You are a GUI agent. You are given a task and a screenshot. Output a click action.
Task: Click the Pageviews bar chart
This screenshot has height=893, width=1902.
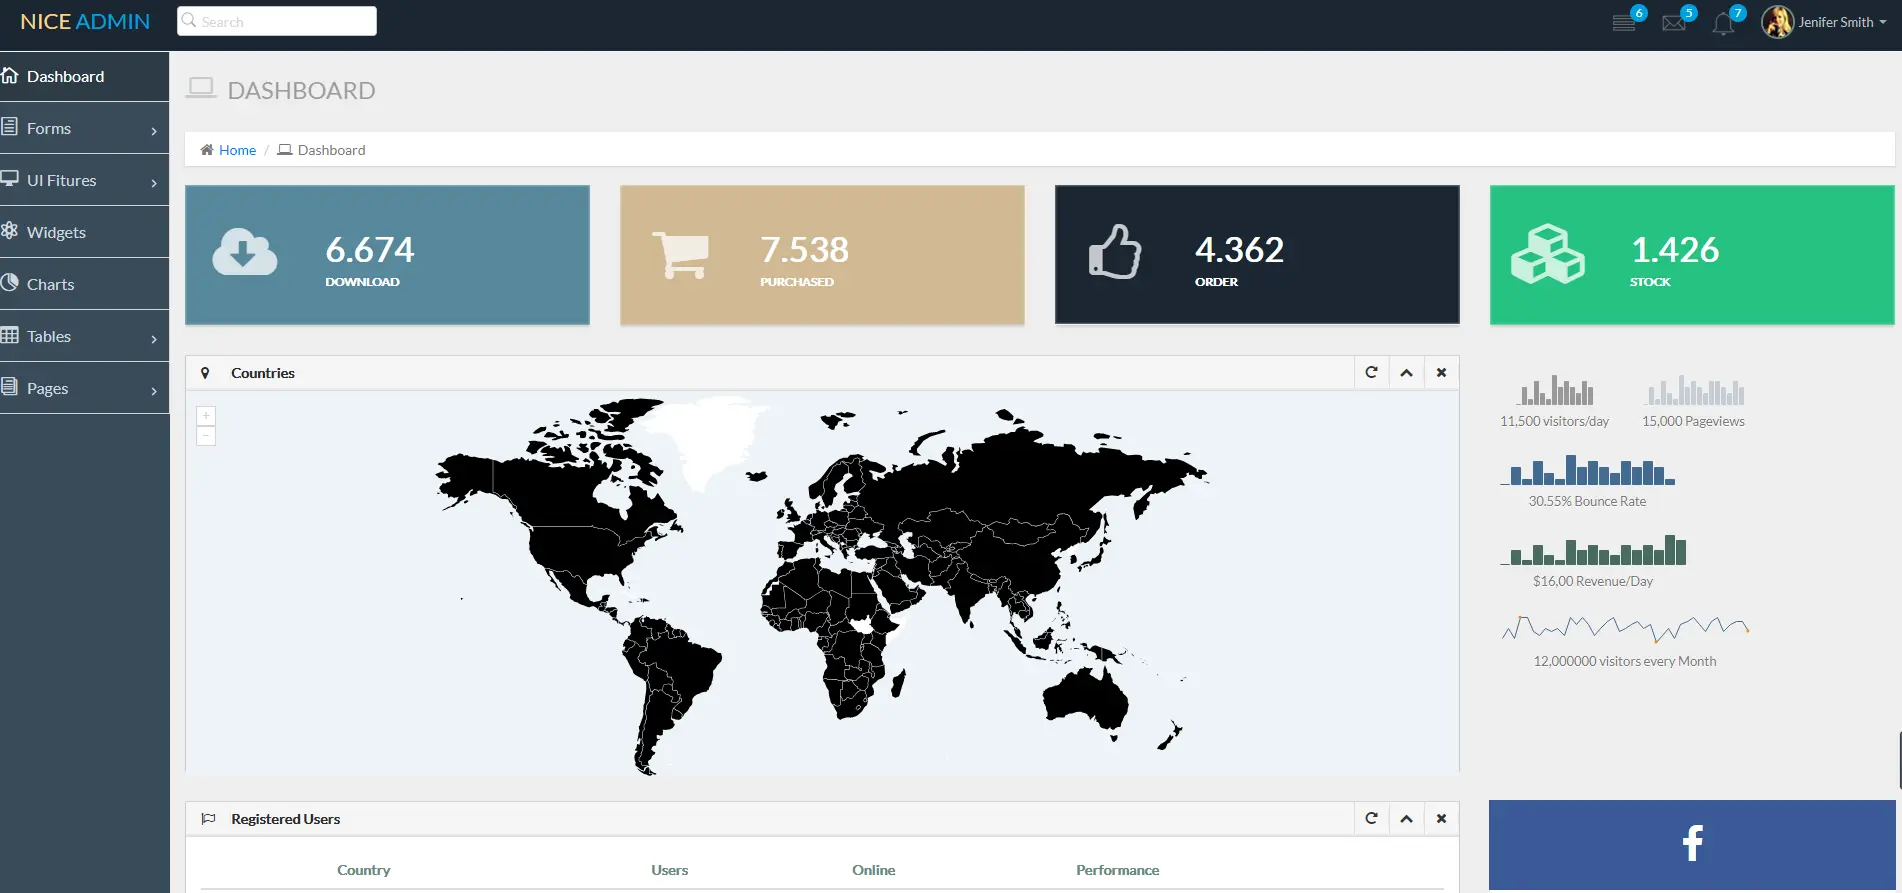(1695, 390)
